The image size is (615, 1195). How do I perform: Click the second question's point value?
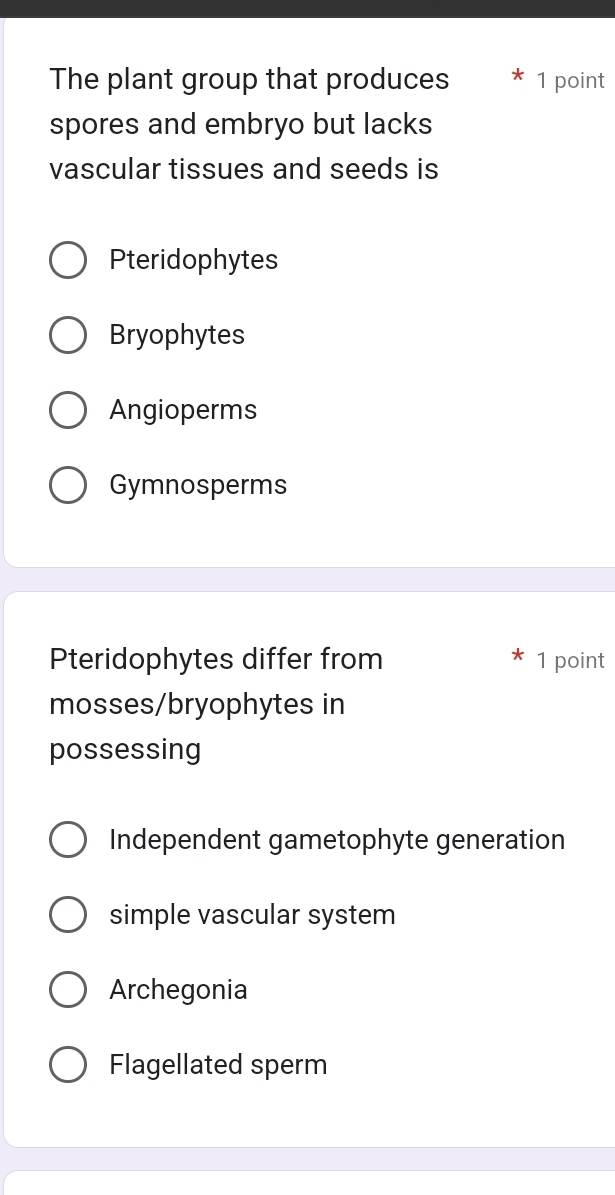coord(571,659)
